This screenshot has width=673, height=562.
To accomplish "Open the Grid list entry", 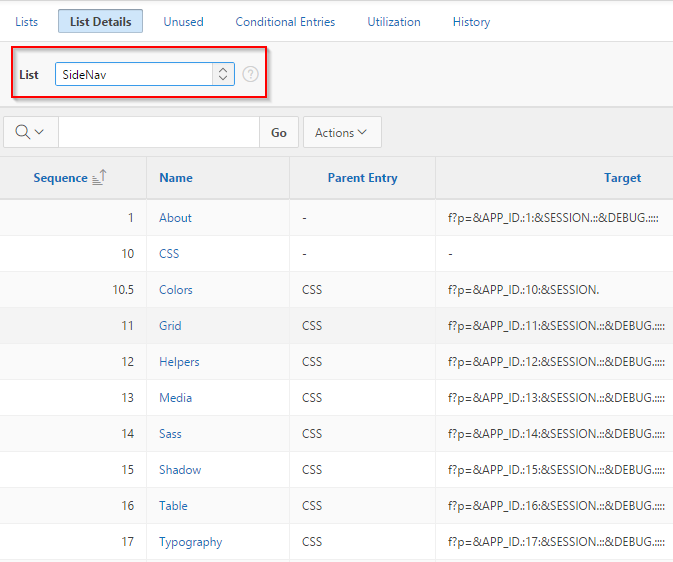I will [170, 326].
